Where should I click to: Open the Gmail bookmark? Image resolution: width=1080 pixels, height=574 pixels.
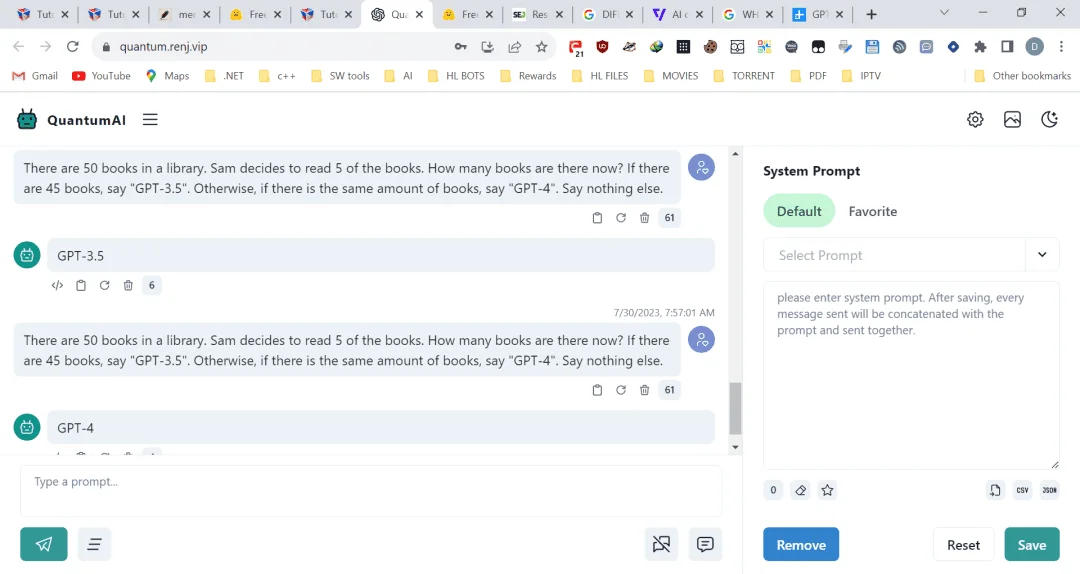35,76
